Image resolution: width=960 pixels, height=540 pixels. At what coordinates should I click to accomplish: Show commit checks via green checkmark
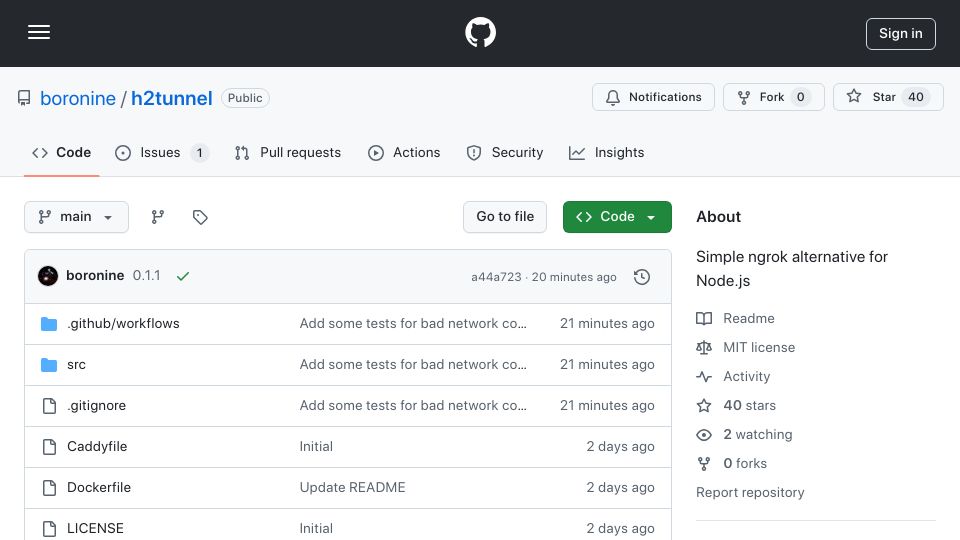tap(182, 276)
